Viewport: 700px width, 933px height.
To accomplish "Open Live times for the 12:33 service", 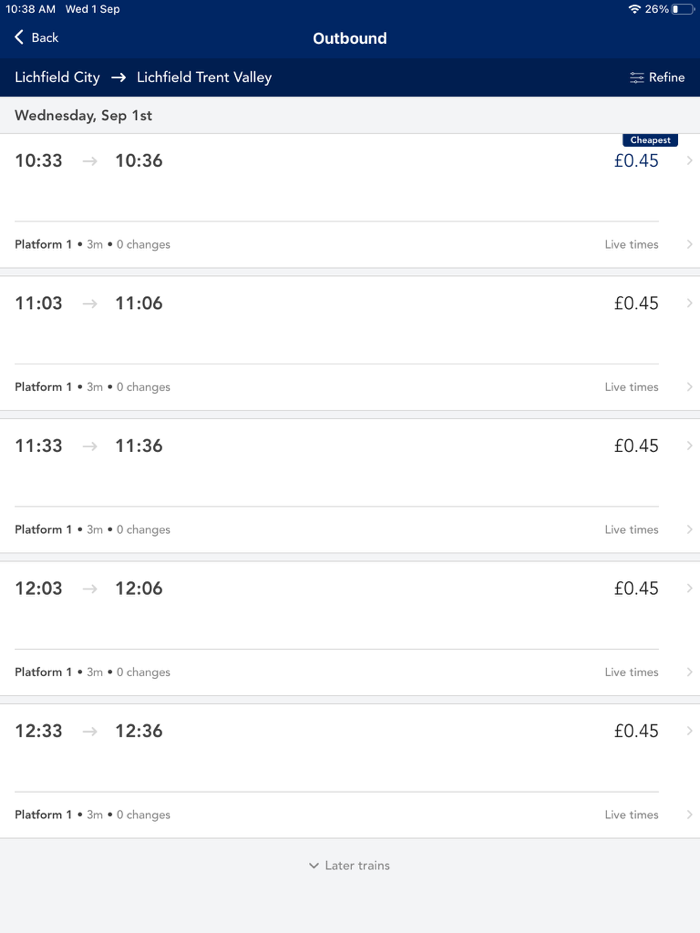I will click(631, 814).
